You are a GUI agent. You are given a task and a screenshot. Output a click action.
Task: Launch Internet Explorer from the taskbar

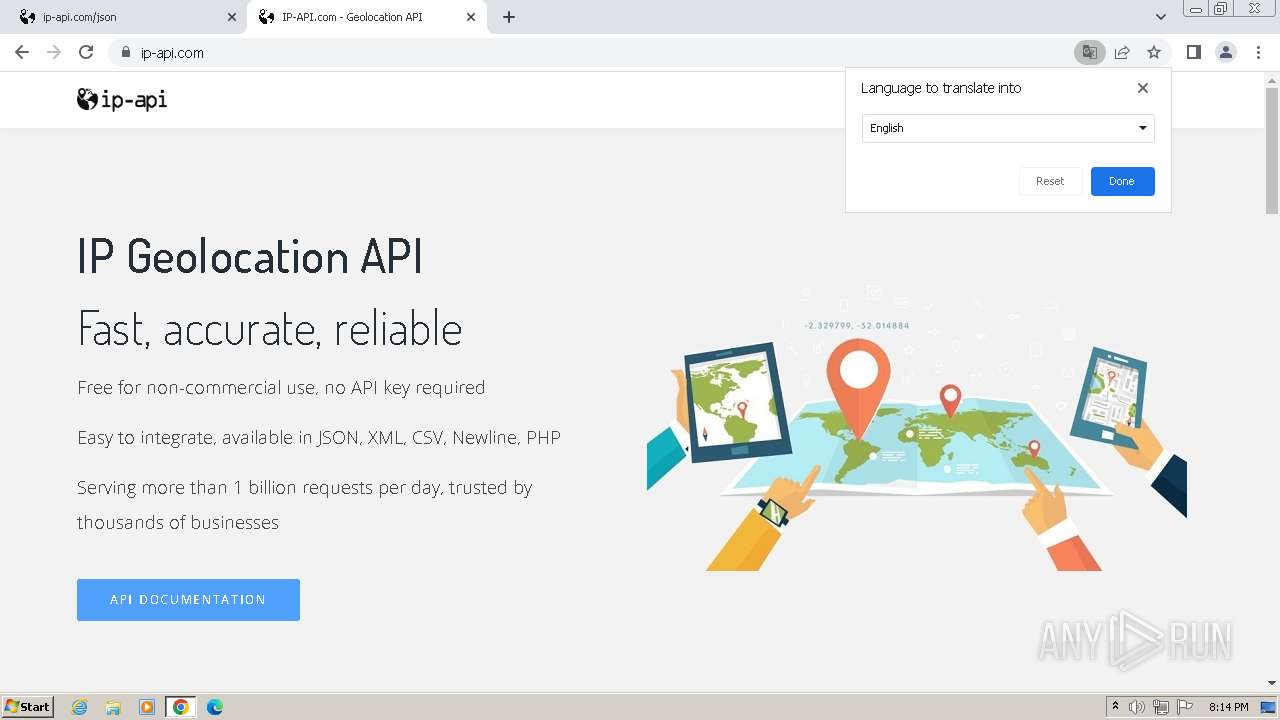80,707
